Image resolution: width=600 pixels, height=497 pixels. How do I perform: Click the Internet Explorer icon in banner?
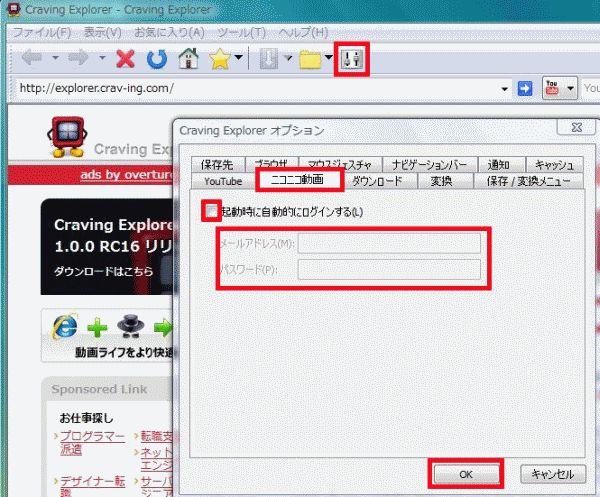[65, 326]
